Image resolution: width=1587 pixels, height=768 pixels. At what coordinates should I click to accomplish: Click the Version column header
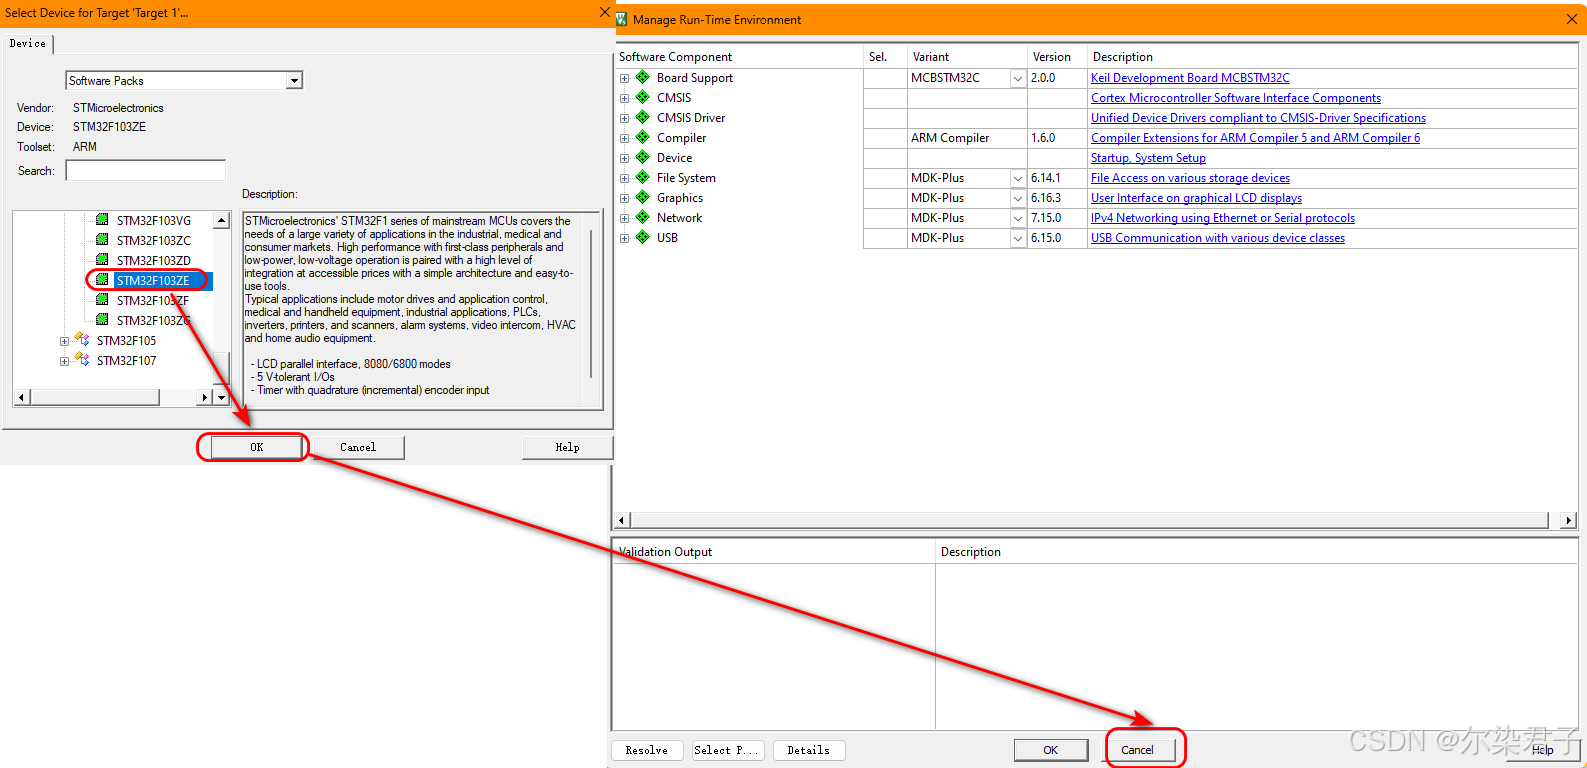[x=1057, y=57]
